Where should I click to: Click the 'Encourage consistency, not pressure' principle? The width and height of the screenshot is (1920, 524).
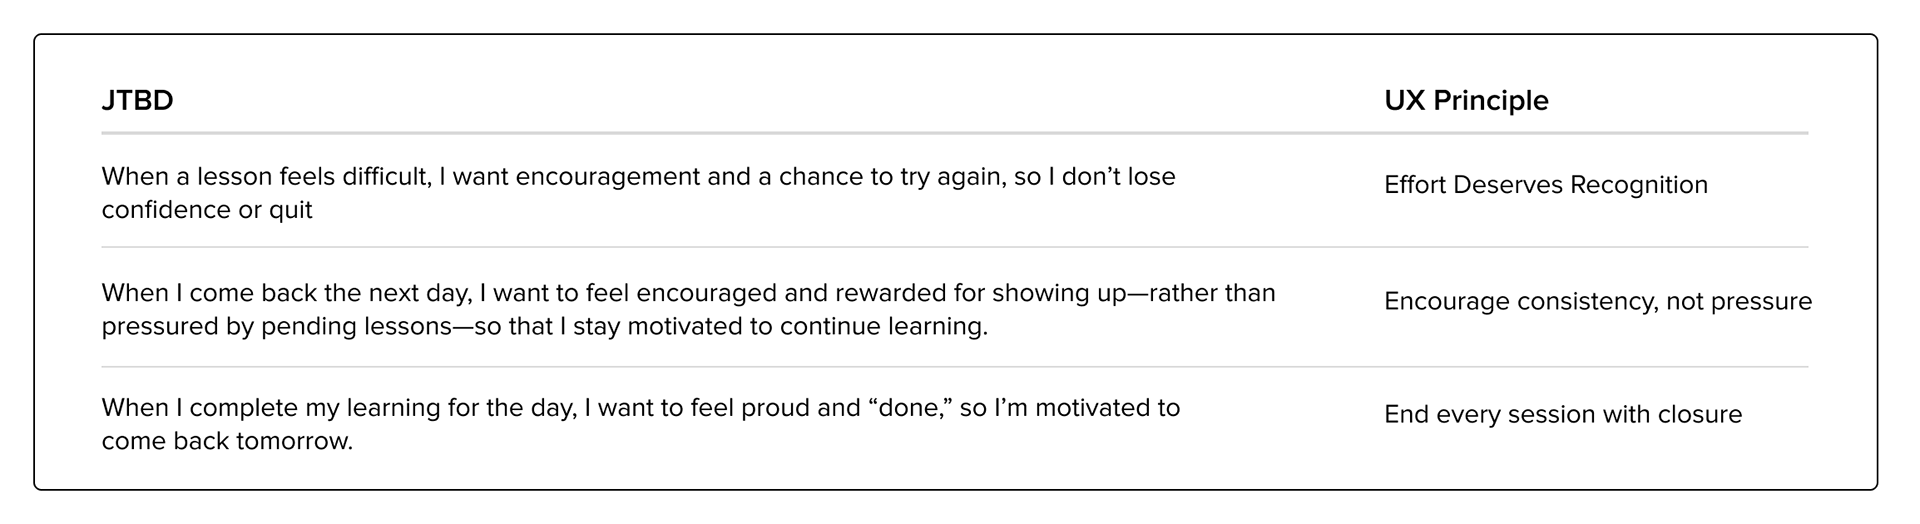1597,301
